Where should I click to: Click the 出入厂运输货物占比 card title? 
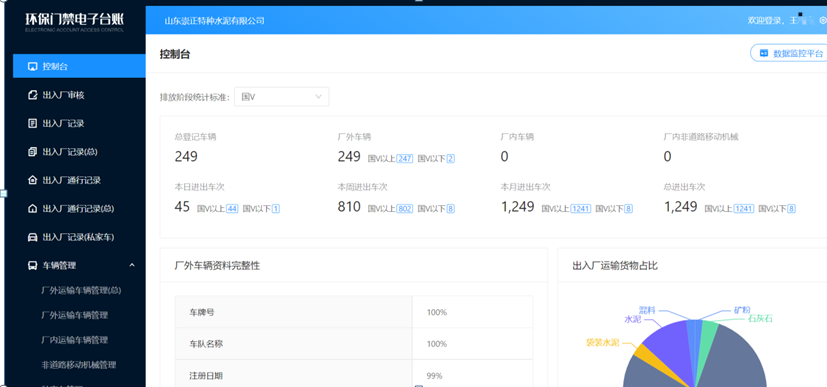(615, 266)
